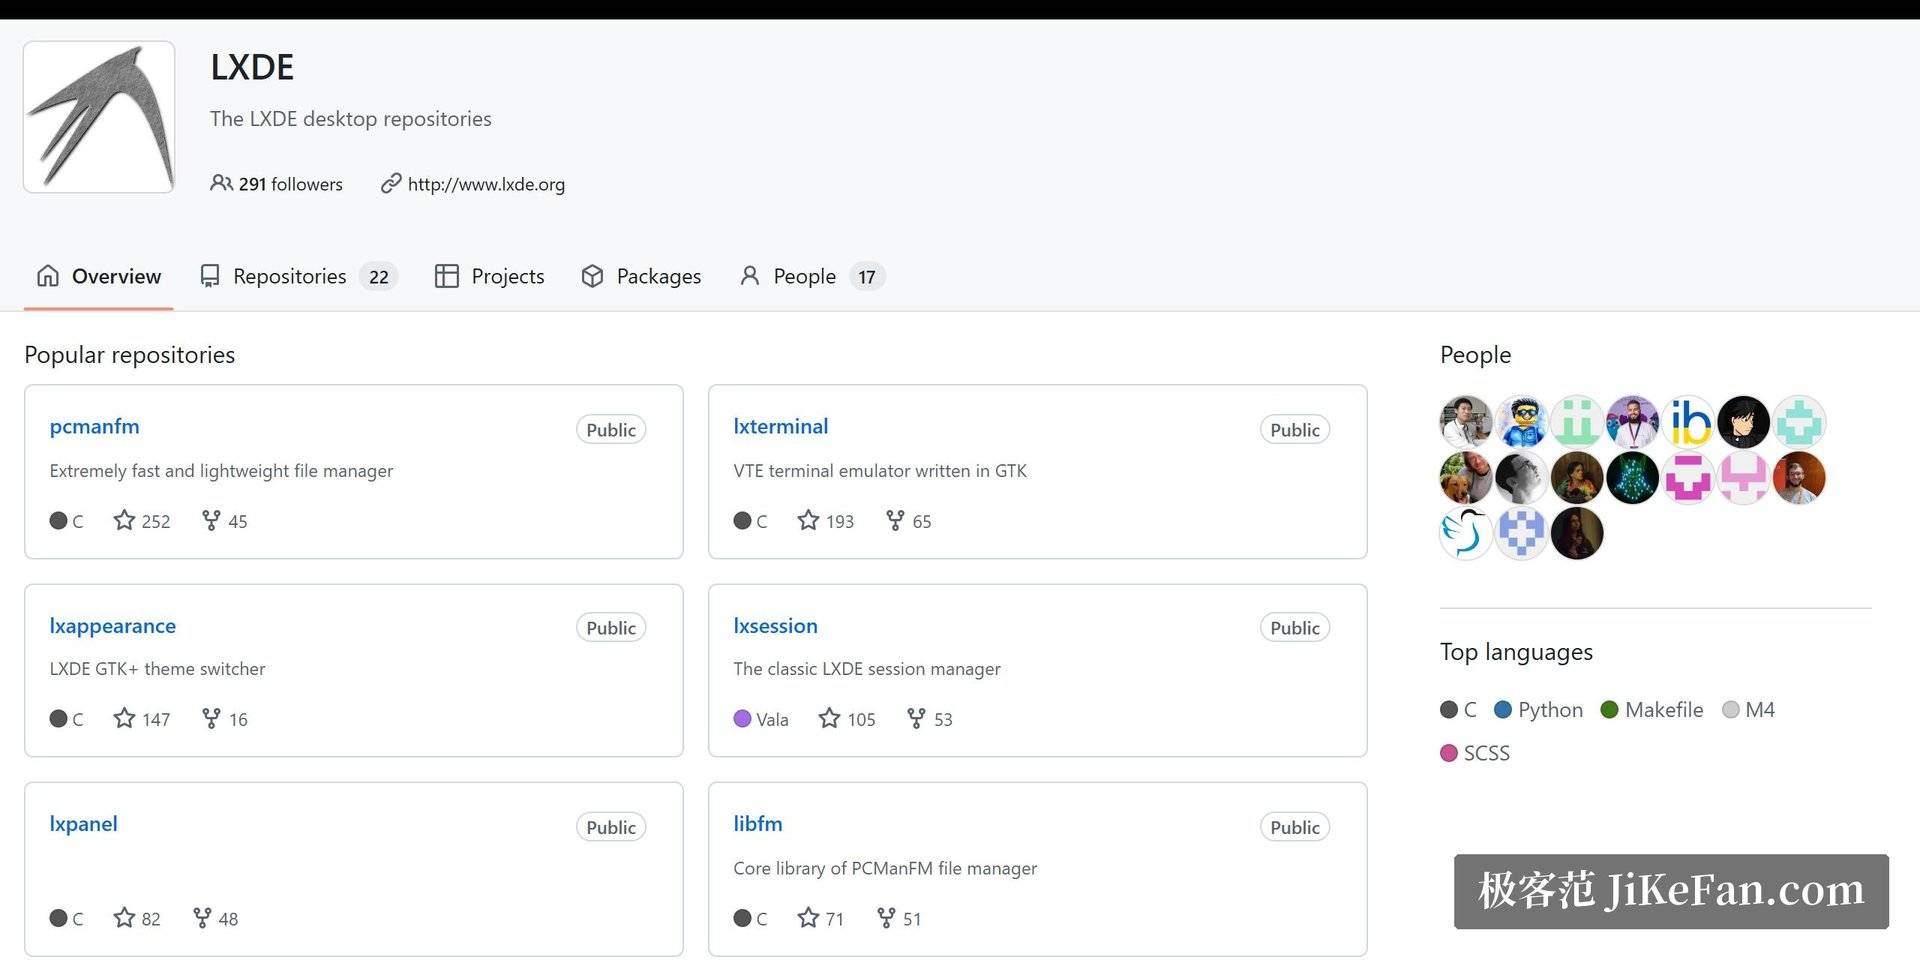Open the lxterminal repository
The image size is (1920, 960).
781,426
